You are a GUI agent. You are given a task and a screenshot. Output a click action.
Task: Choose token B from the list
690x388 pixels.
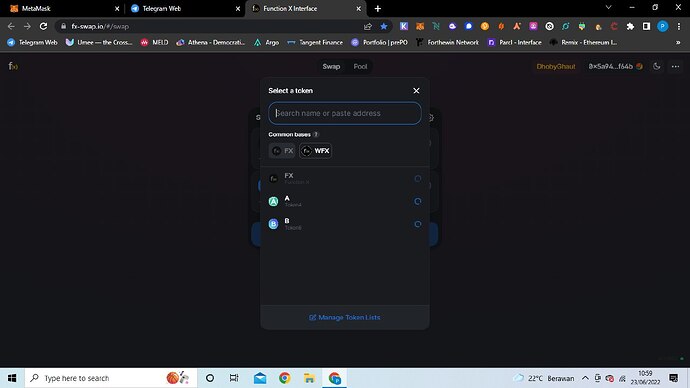pyautogui.click(x=345, y=224)
